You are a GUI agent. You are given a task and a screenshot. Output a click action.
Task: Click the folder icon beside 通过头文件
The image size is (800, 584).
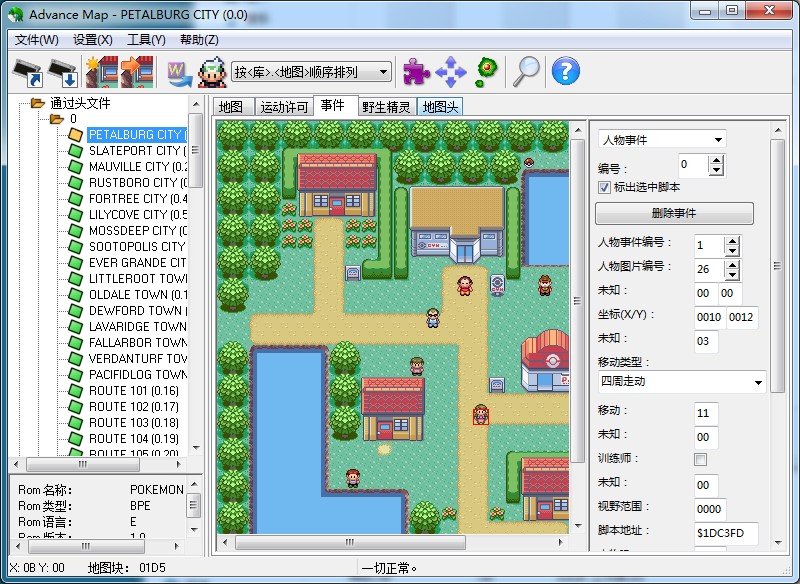click(x=38, y=104)
